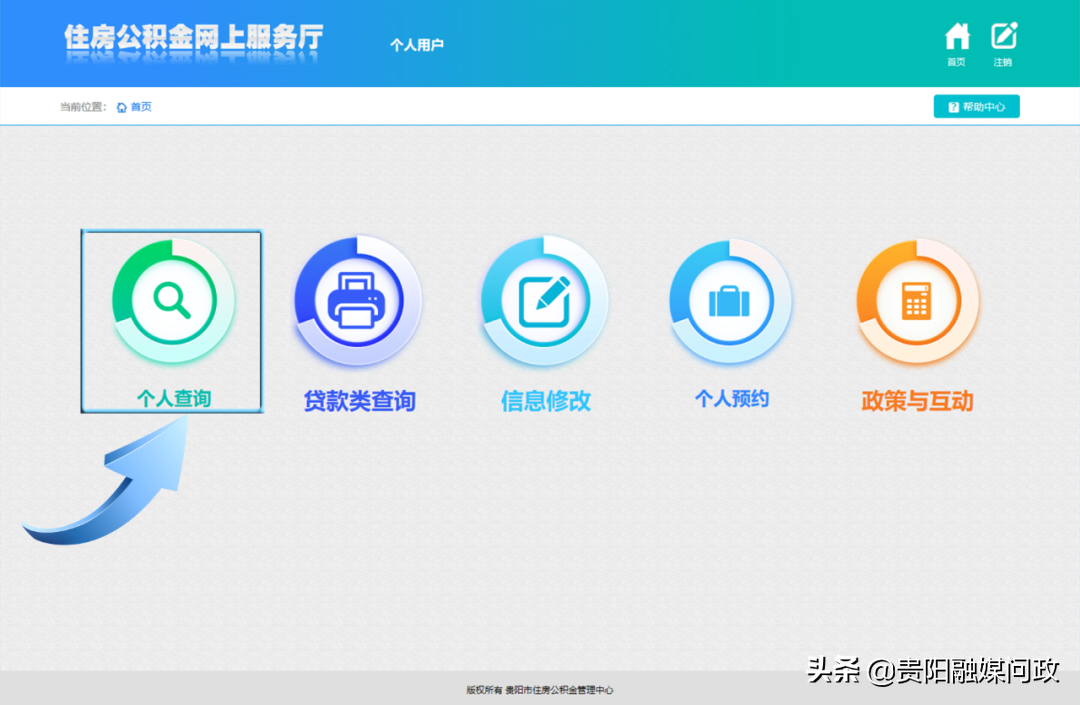
Task: Click the 政策与互动 text label
Action: (916, 400)
